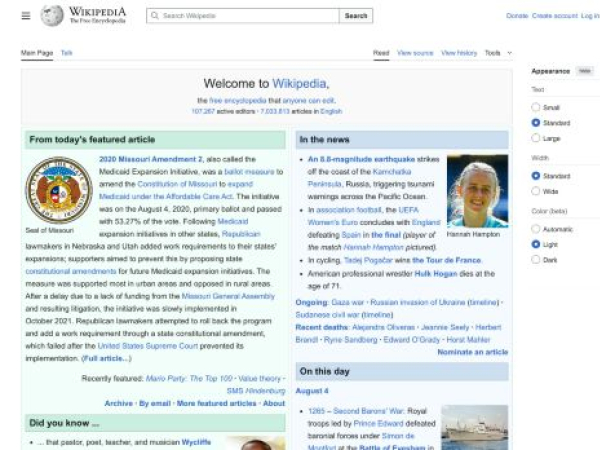Viewport: 600px width, 450px height.
Task: Click the magnifier icon in search box
Action: coord(155,16)
